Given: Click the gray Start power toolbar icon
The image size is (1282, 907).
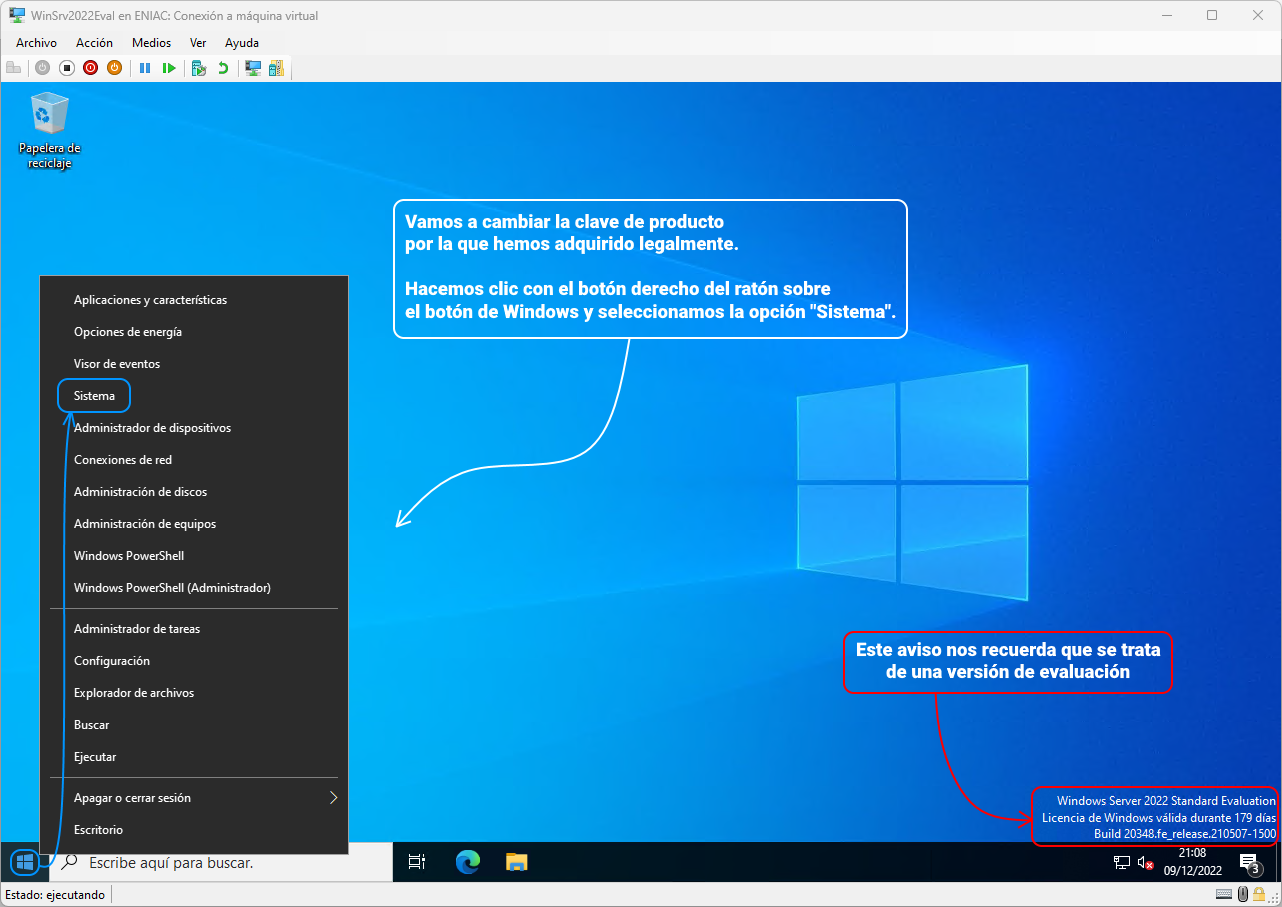Looking at the screenshot, I should pyautogui.click(x=42, y=68).
